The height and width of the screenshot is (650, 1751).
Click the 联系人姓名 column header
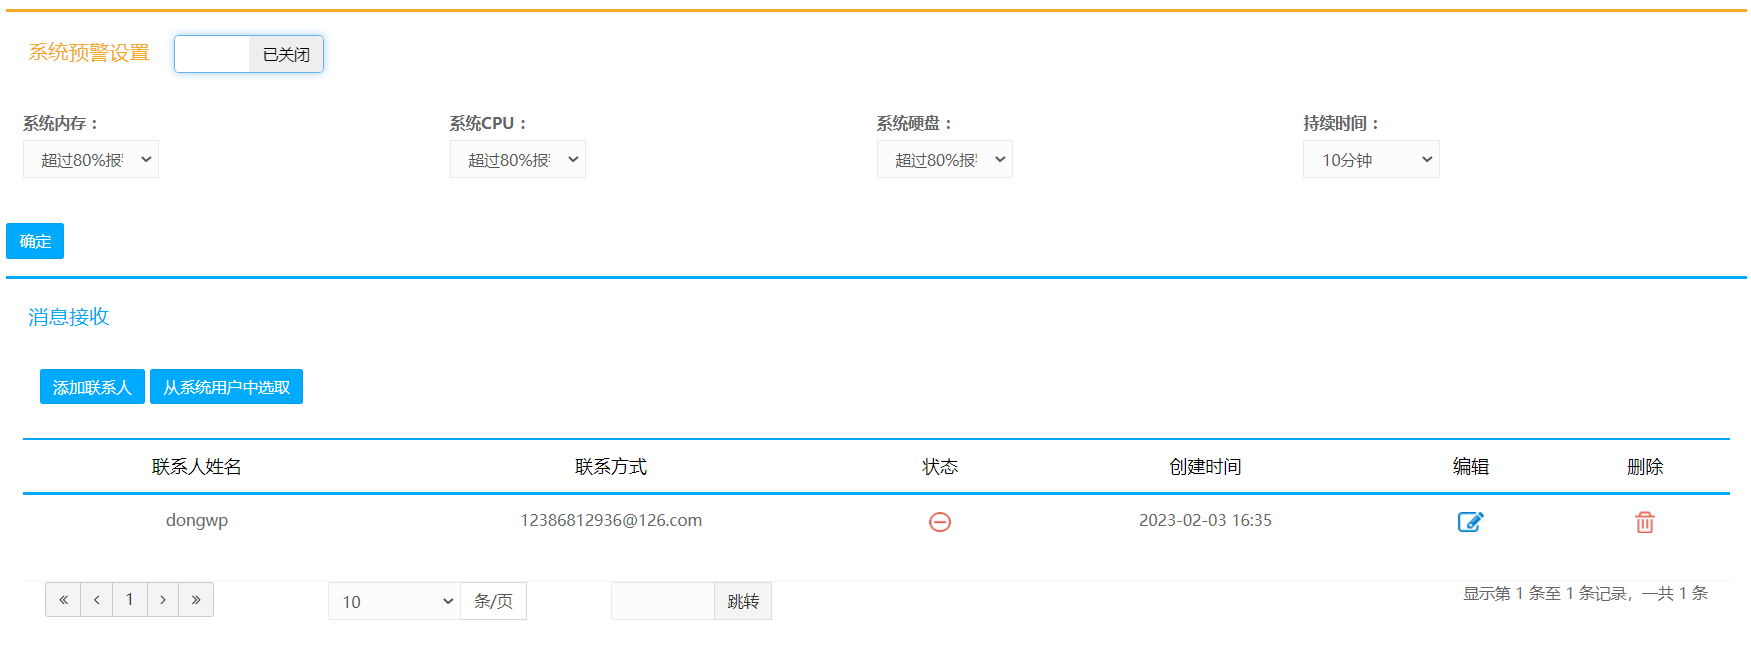(x=197, y=467)
